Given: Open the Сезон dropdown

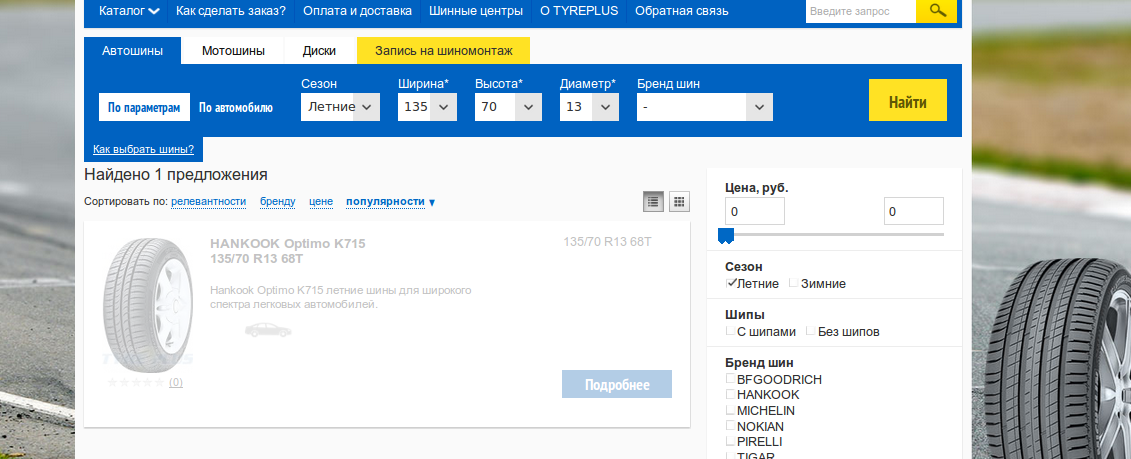Looking at the screenshot, I should click(340, 107).
